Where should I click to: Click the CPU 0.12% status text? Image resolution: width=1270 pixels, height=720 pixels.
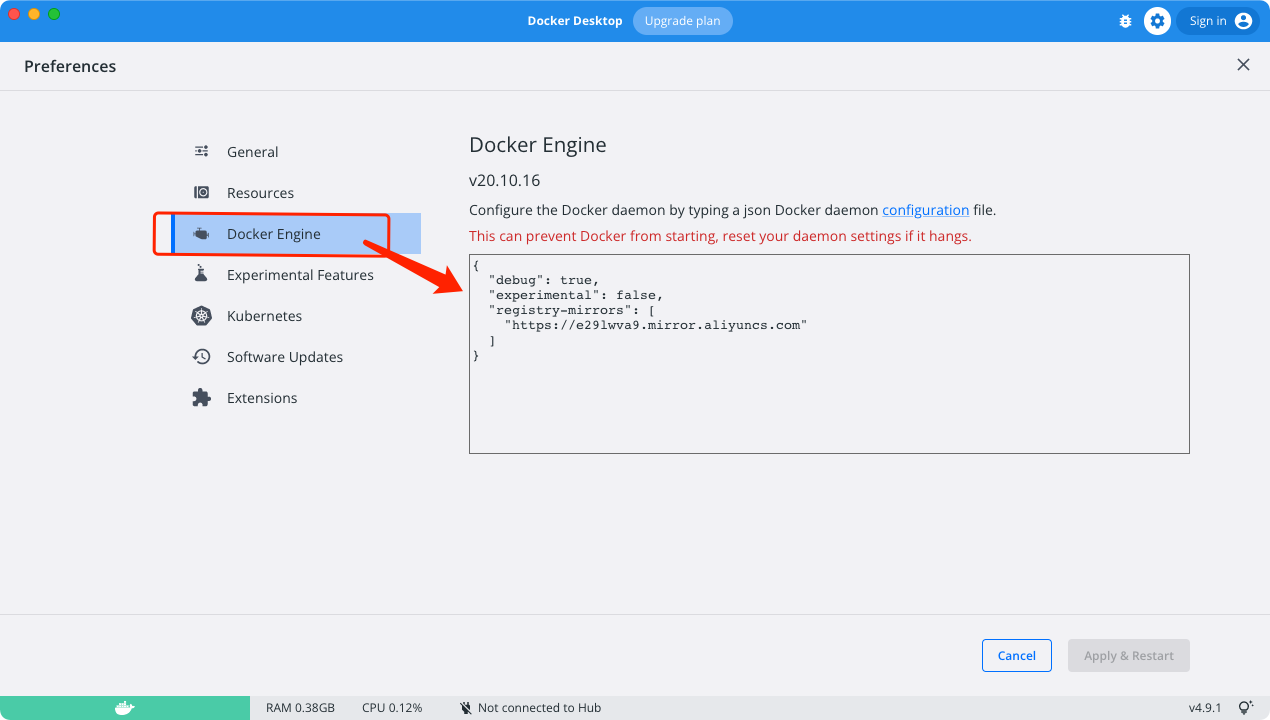tap(392, 708)
